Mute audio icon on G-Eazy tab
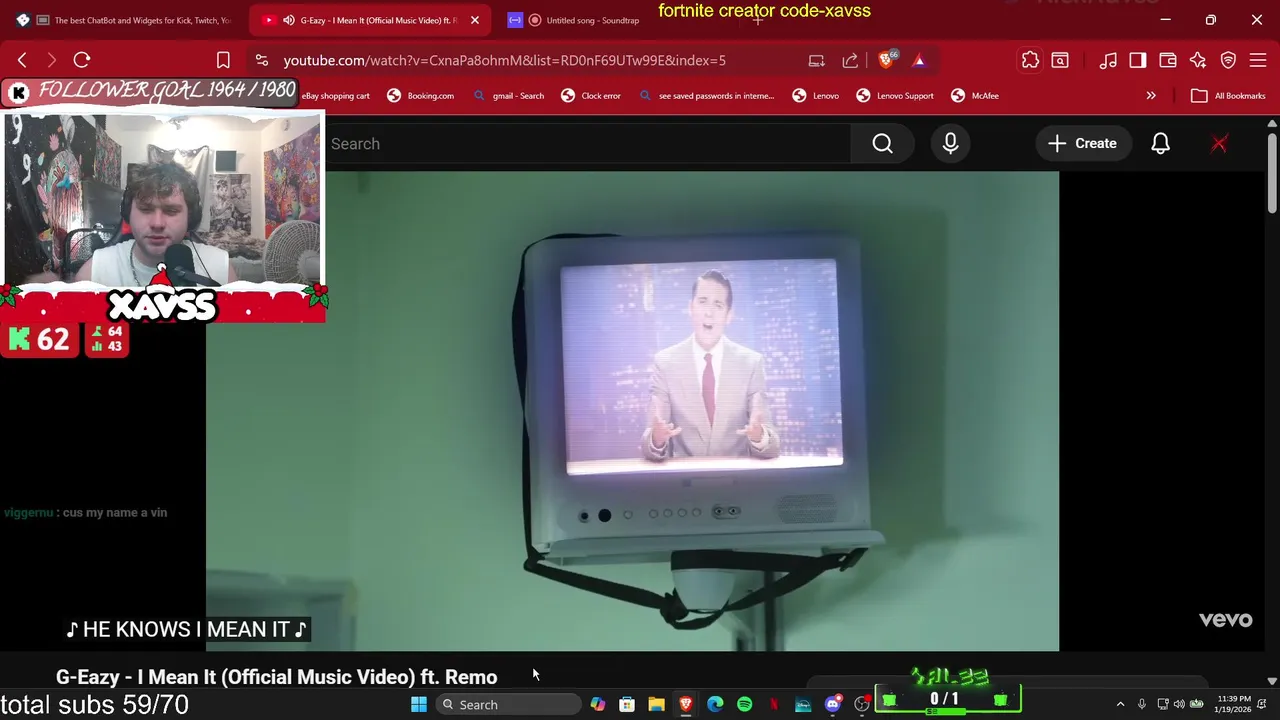 pos(289,20)
